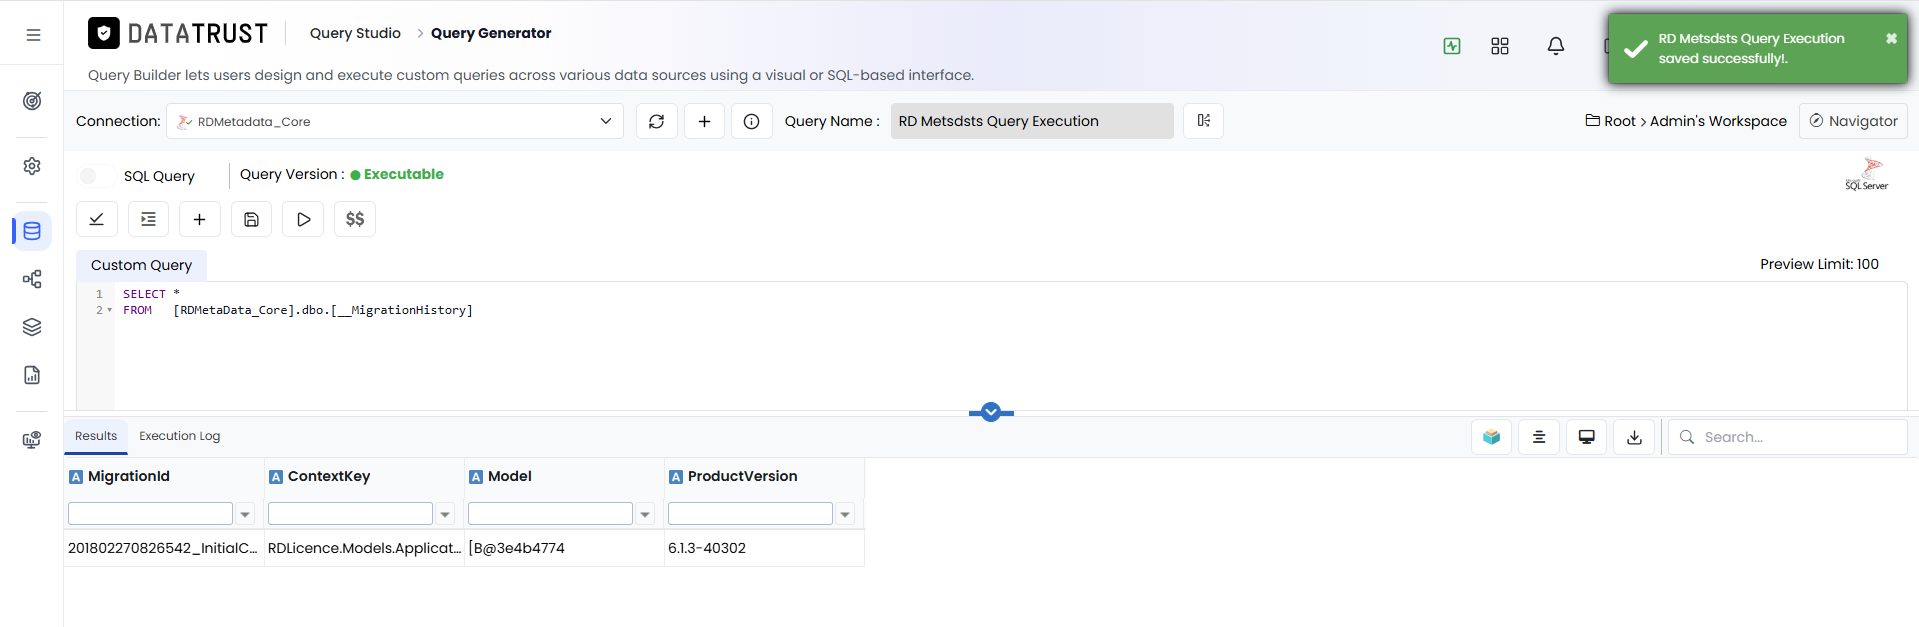Sort by the ContextKey column header
This screenshot has width=1919, height=627.
pyautogui.click(x=329, y=477)
